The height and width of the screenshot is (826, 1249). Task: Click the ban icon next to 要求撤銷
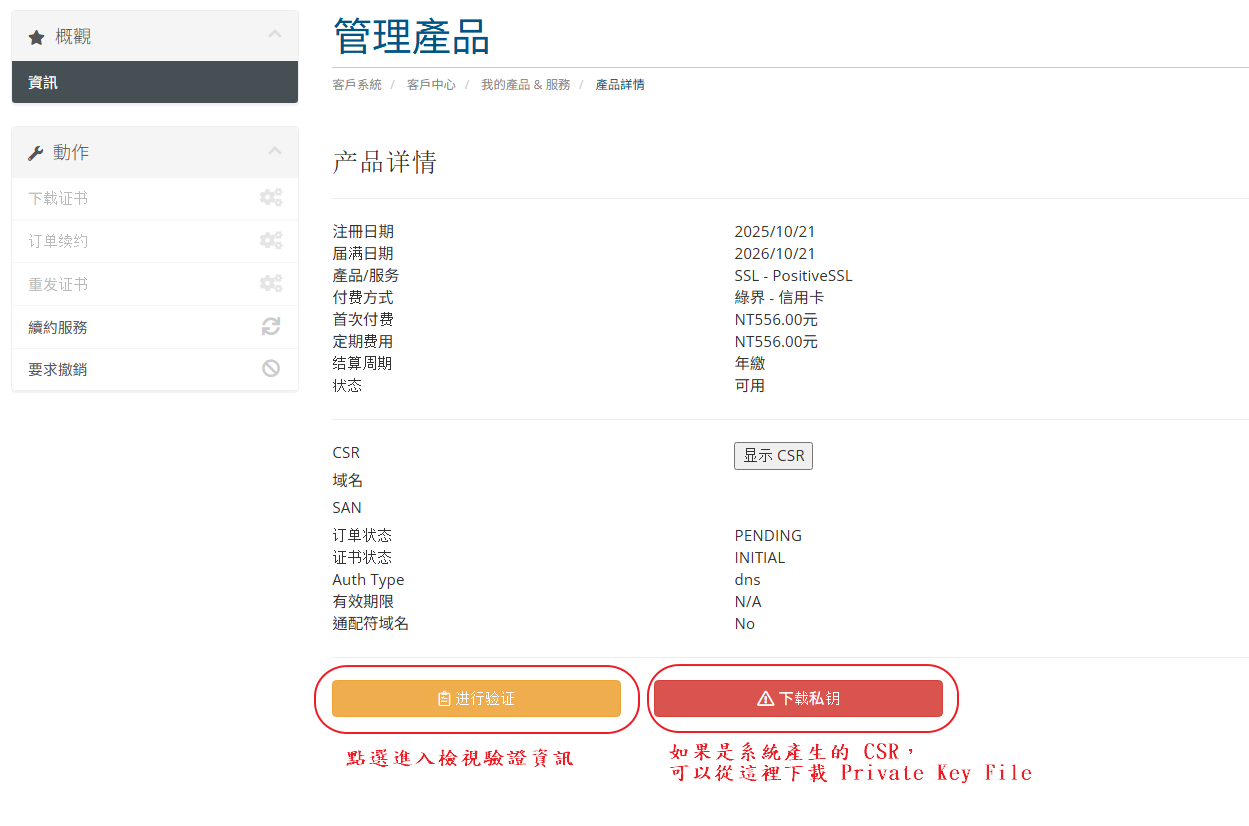(x=271, y=369)
